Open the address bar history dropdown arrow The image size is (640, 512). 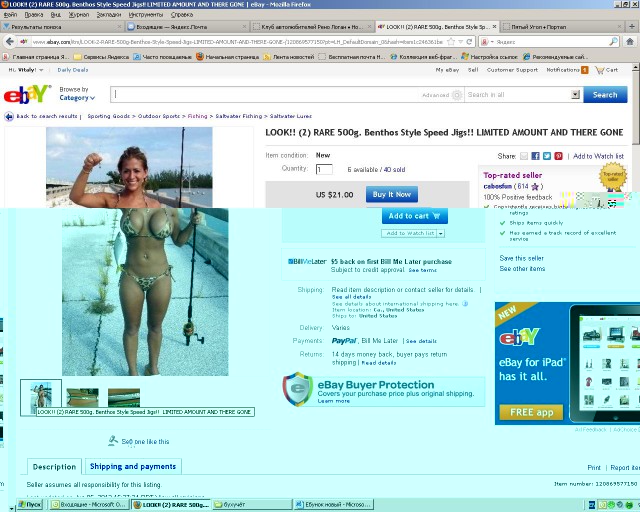[460, 42]
